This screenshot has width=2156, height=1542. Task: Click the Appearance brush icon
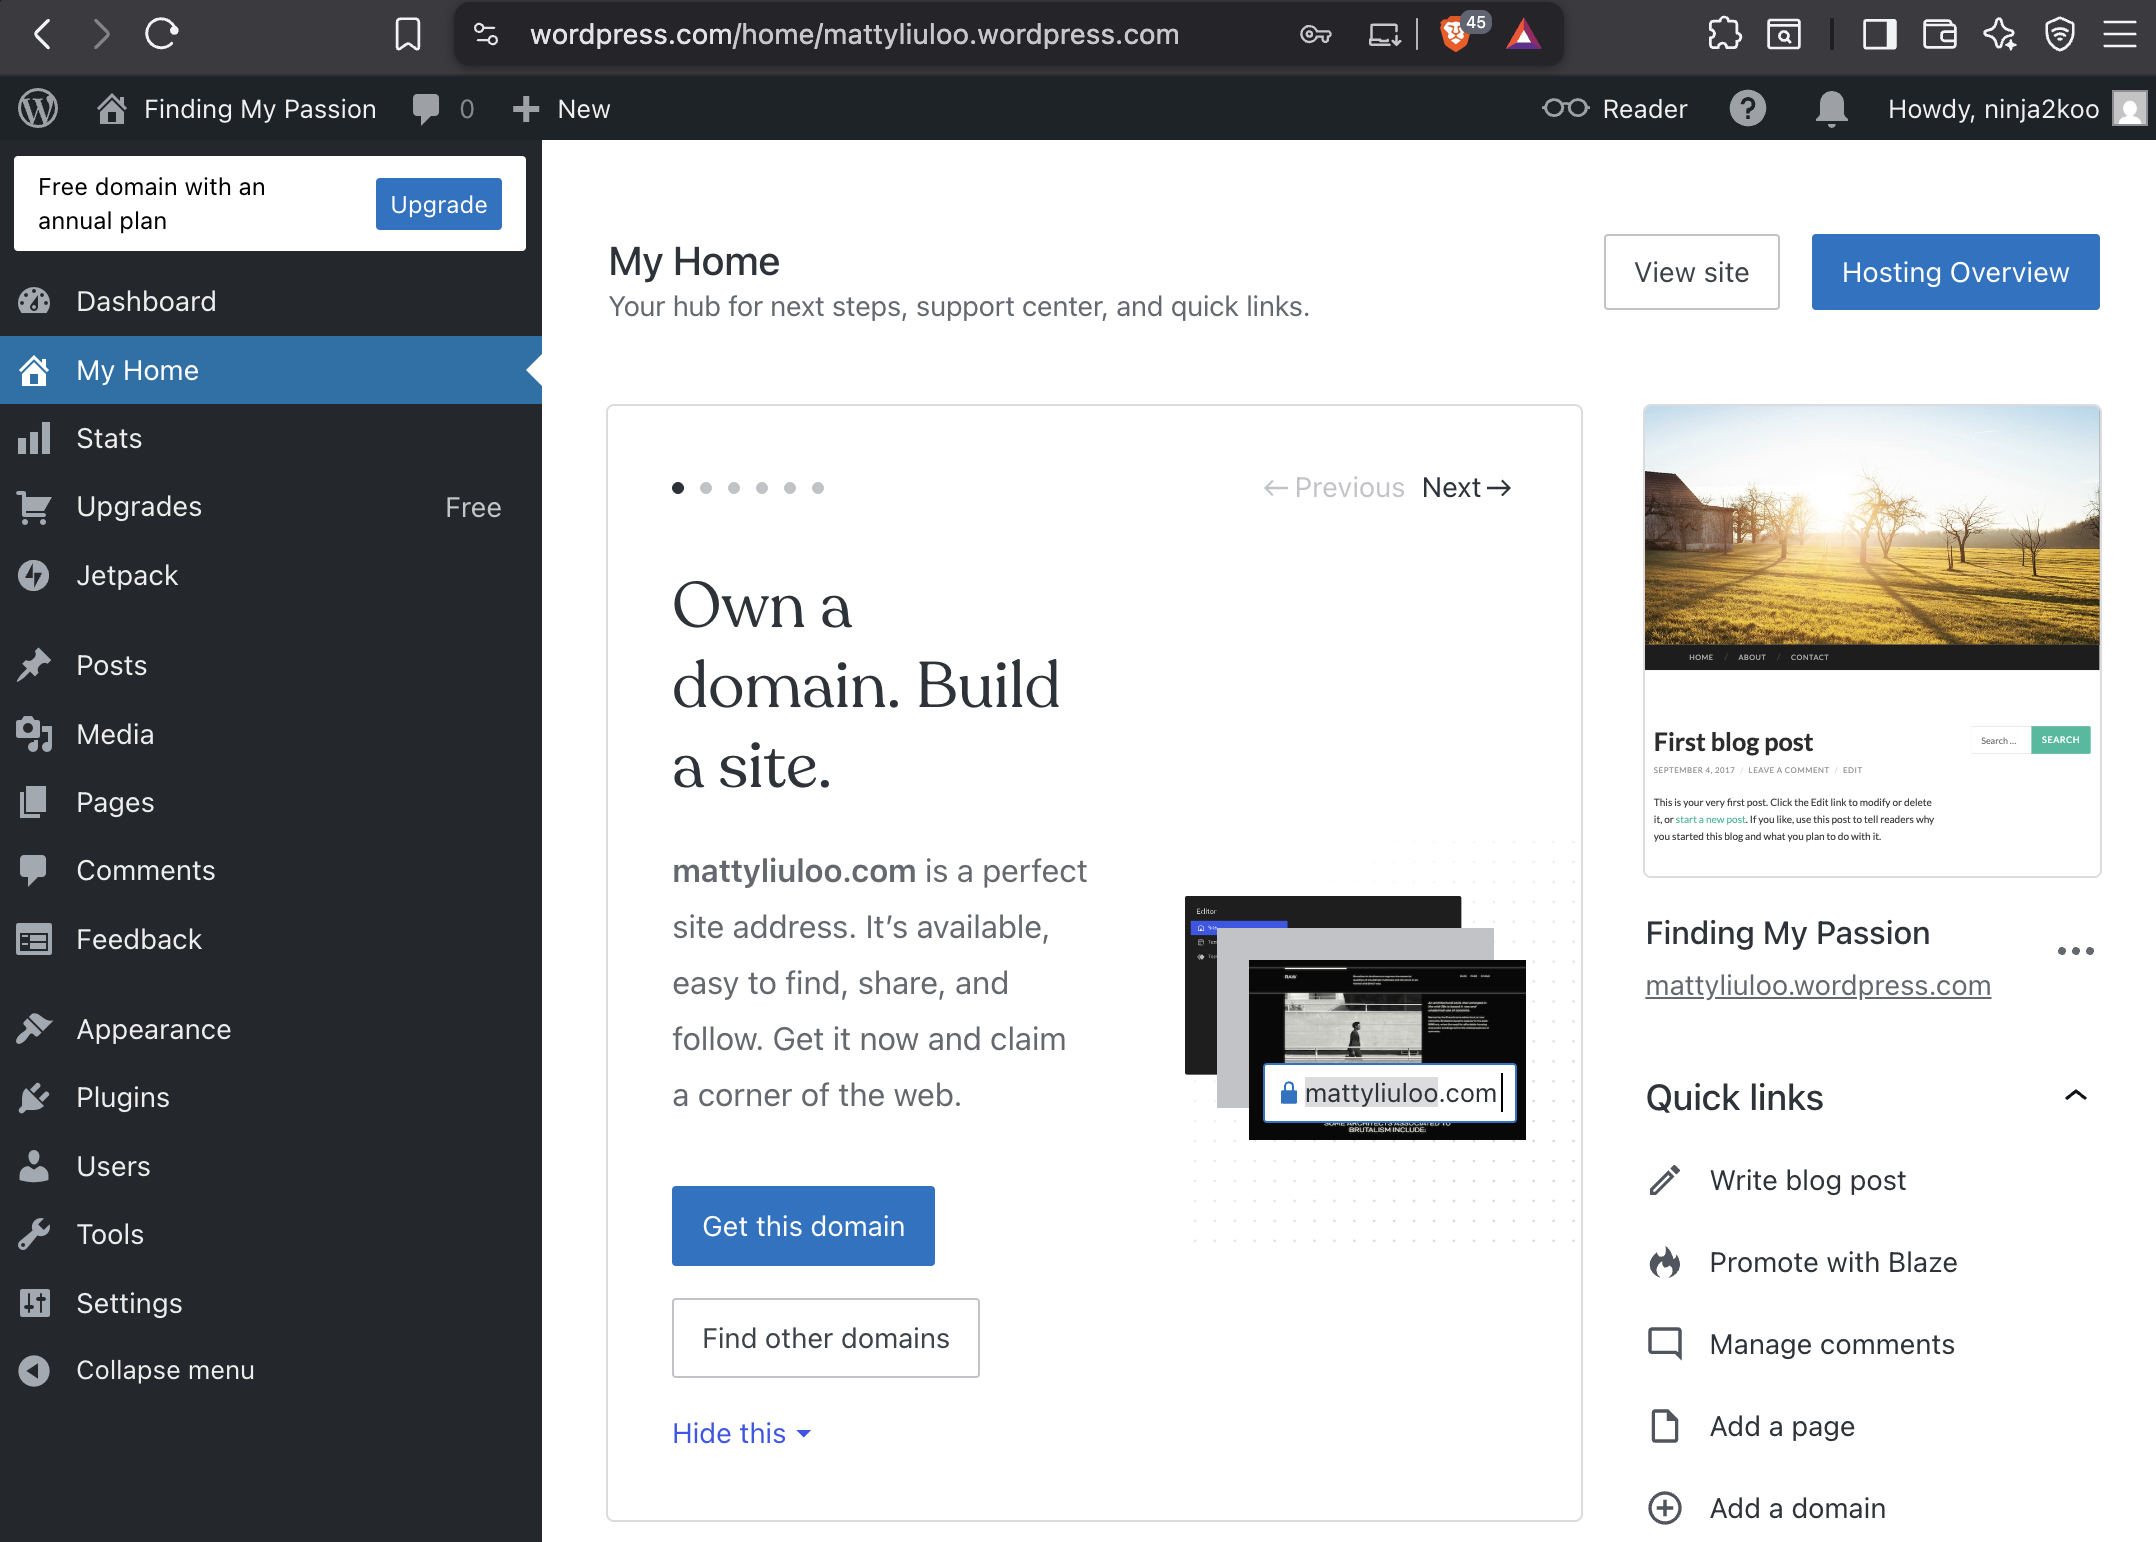[35, 1028]
